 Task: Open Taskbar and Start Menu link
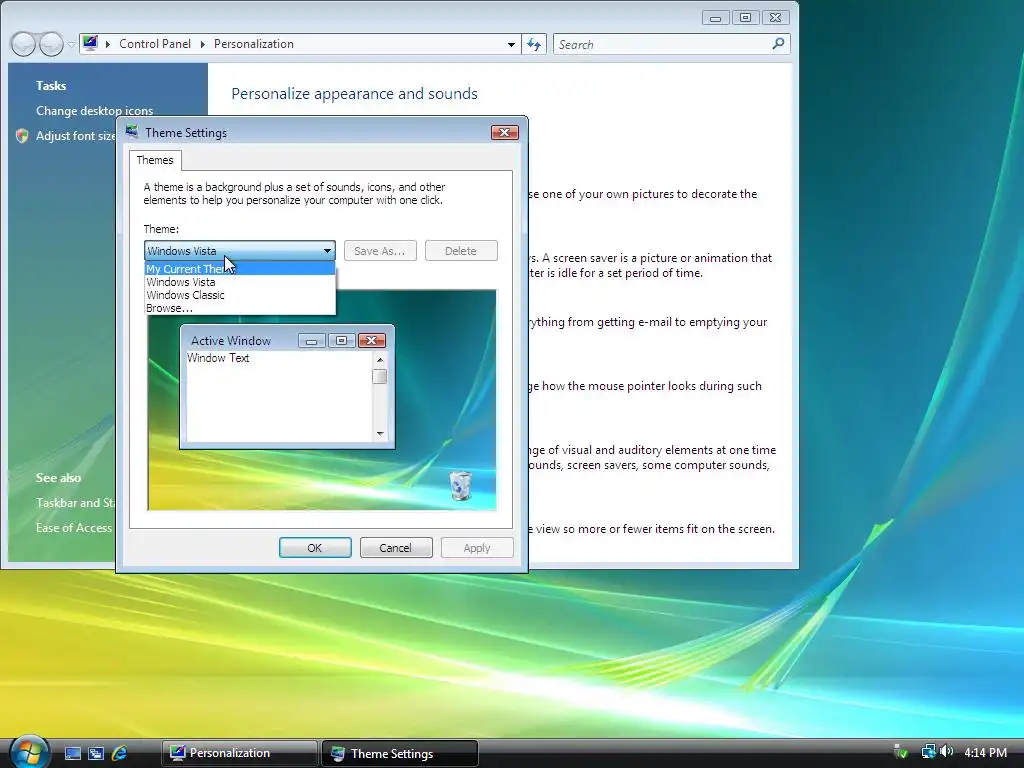pos(75,502)
